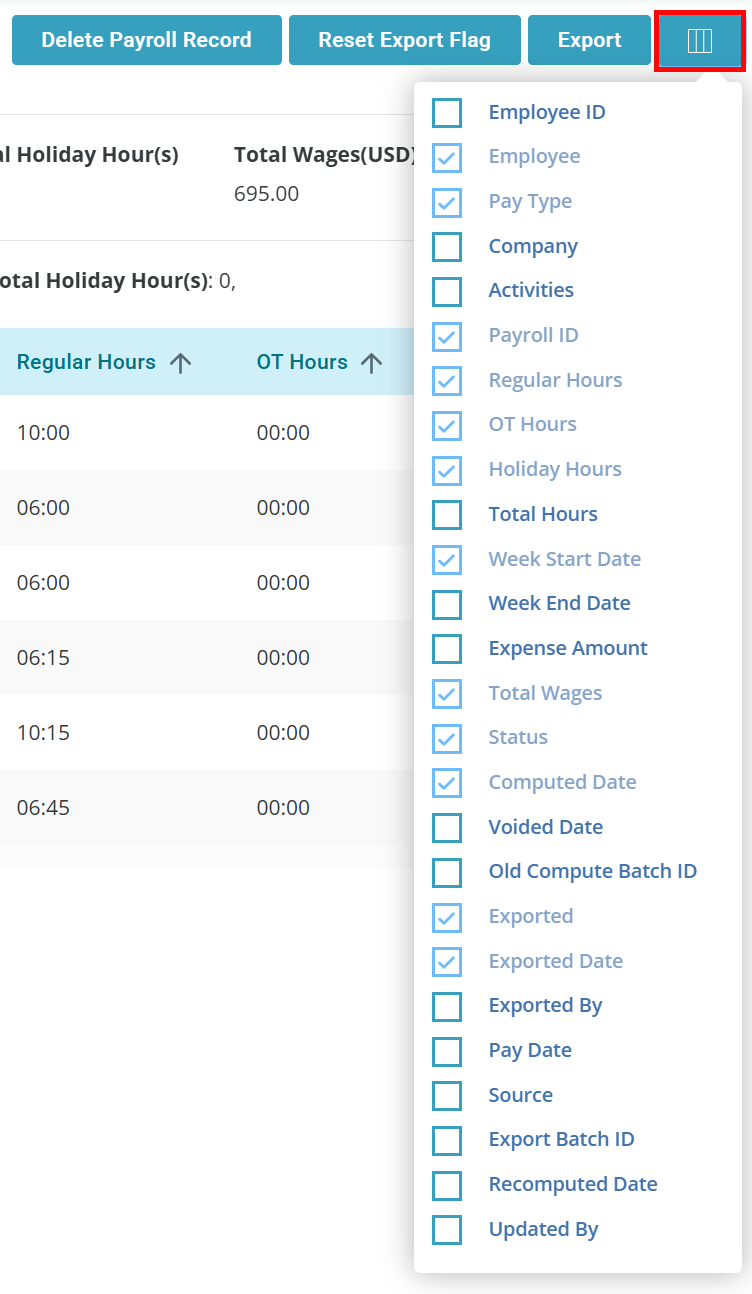Click the column chooser icon button
Image resolution: width=752 pixels, height=1294 pixels.
coord(699,40)
